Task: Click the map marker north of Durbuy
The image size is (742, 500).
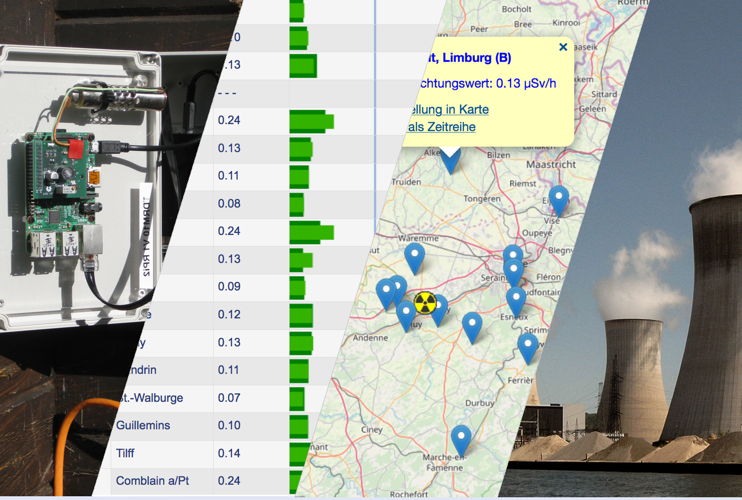Action: tap(471, 325)
